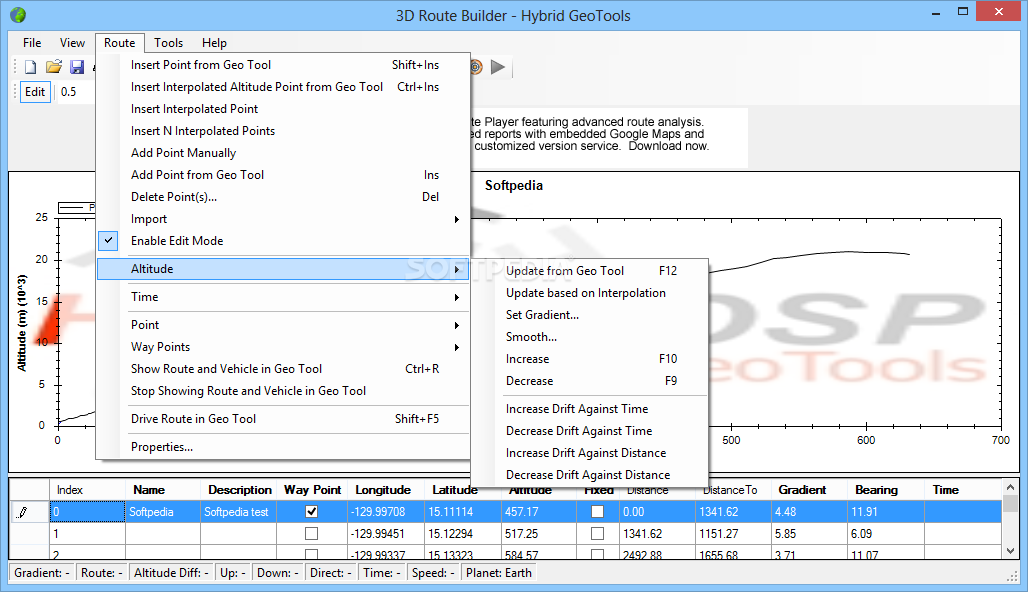Viewport: 1028px width, 592px height.
Task: Toggle the Enable Edit Mode checkmark
Action: pos(109,241)
